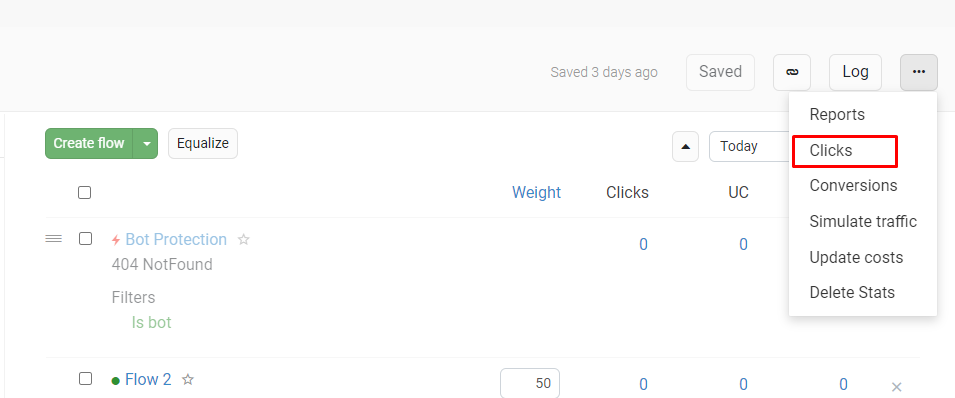Collapse stats with the up-arrow button

pyautogui.click(x=685, y=146)
